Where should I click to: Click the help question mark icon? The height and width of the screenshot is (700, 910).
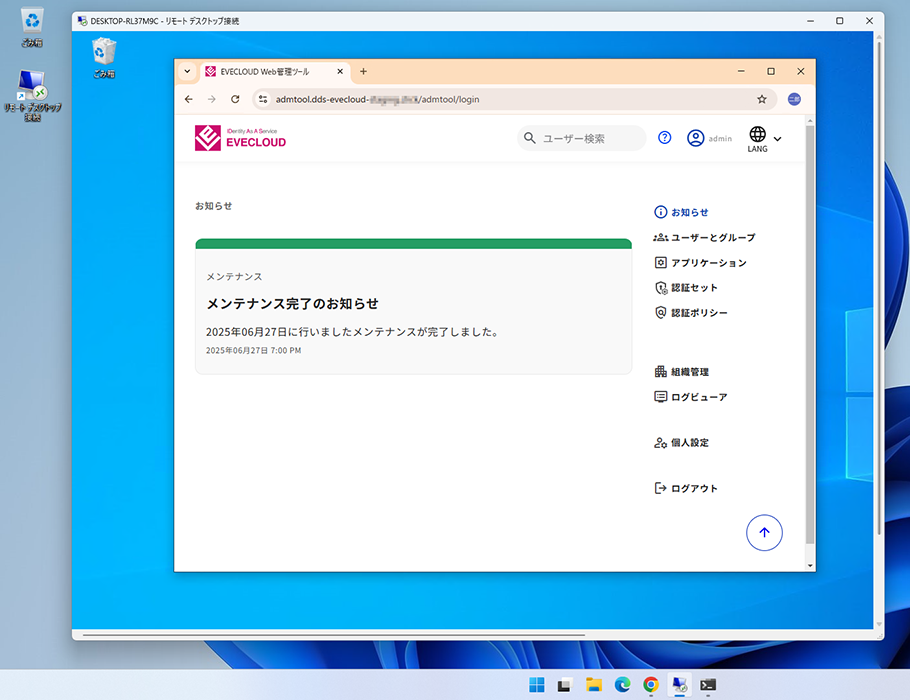(665, 138)
